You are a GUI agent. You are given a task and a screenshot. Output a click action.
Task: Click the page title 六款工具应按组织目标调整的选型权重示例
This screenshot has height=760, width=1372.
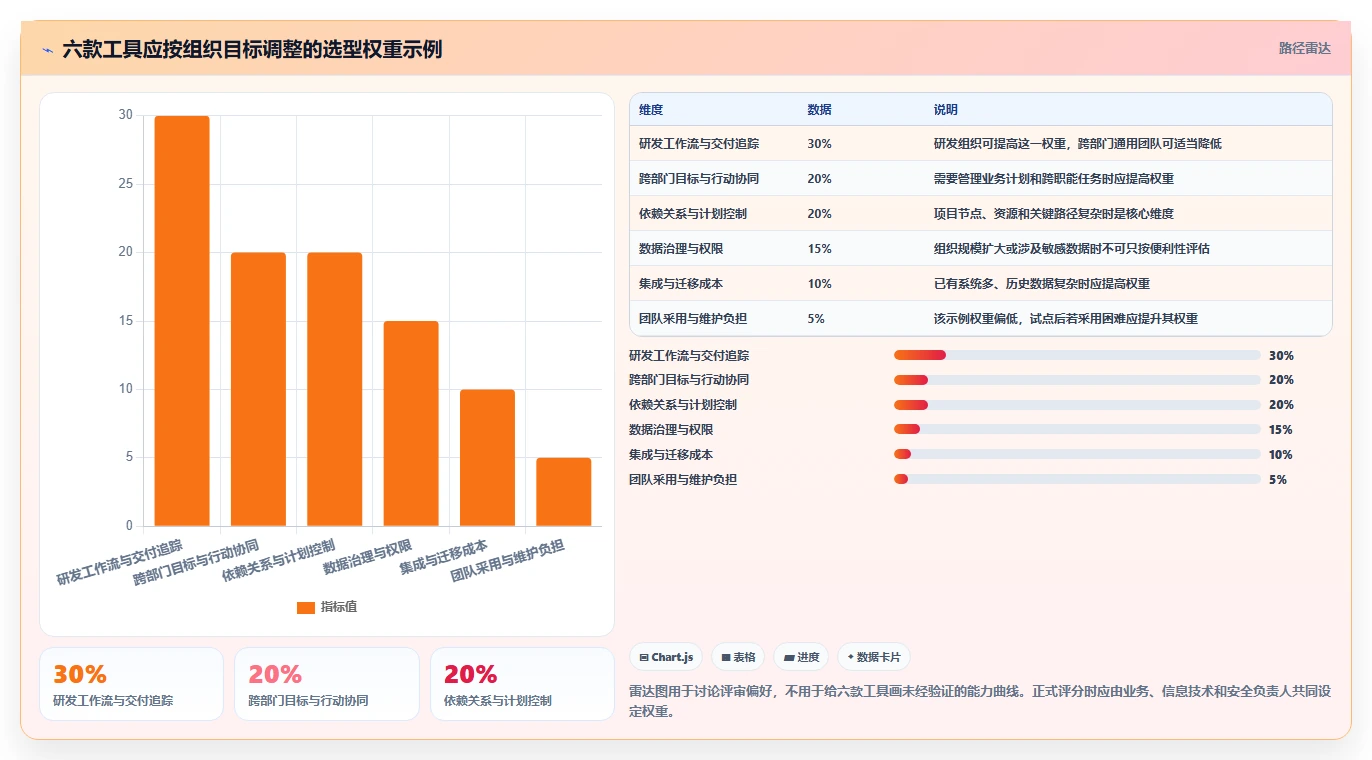[x=252, y=49]
